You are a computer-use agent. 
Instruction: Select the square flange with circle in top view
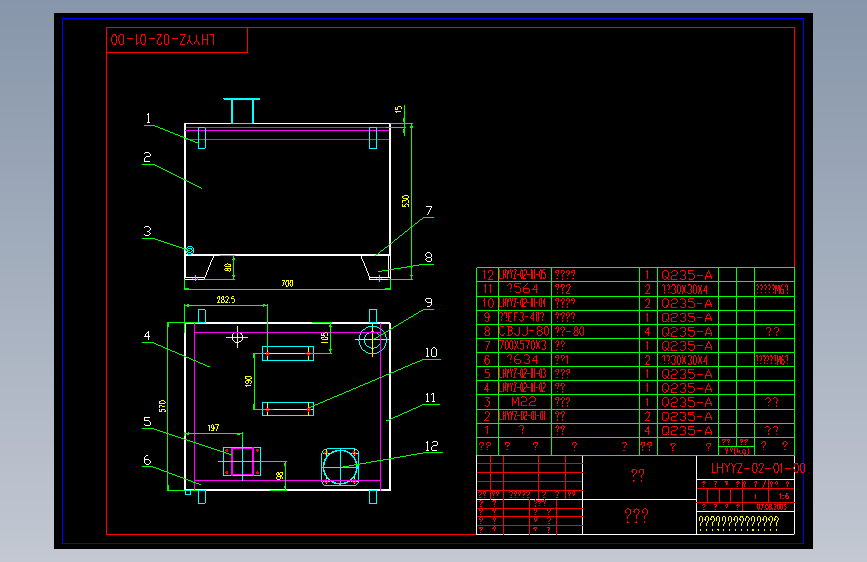(340, 467)
